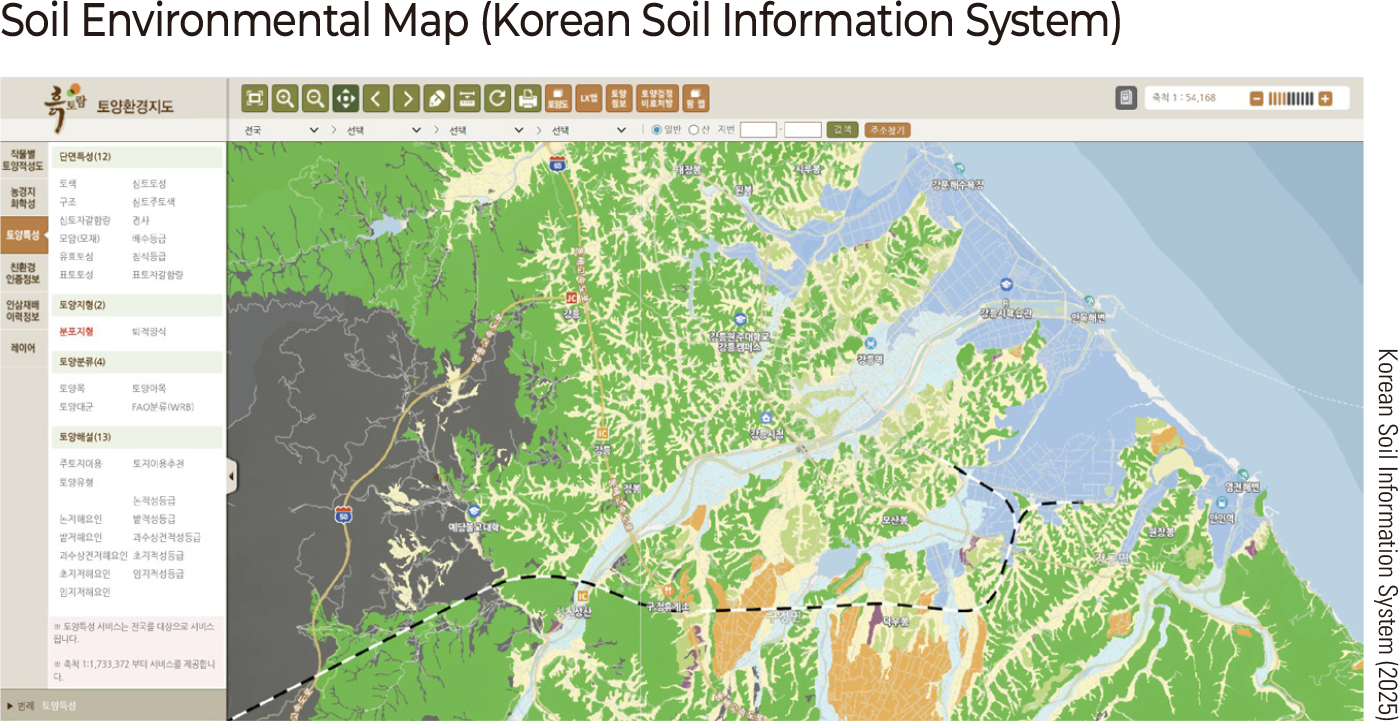Viewport: 1399px width, 721px height.
Task: Select the 토양목 classification item
Action: [72, 388]
